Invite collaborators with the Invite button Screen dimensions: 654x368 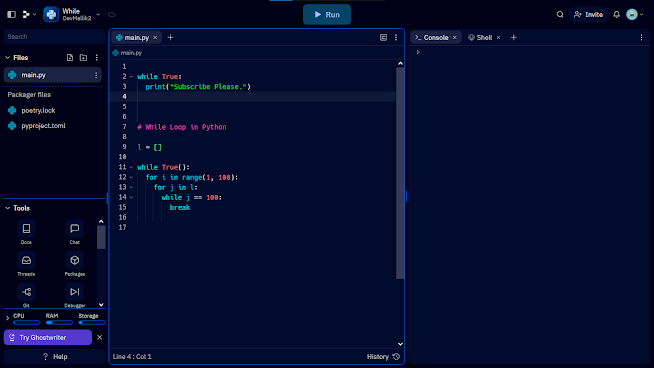point(588,15)
